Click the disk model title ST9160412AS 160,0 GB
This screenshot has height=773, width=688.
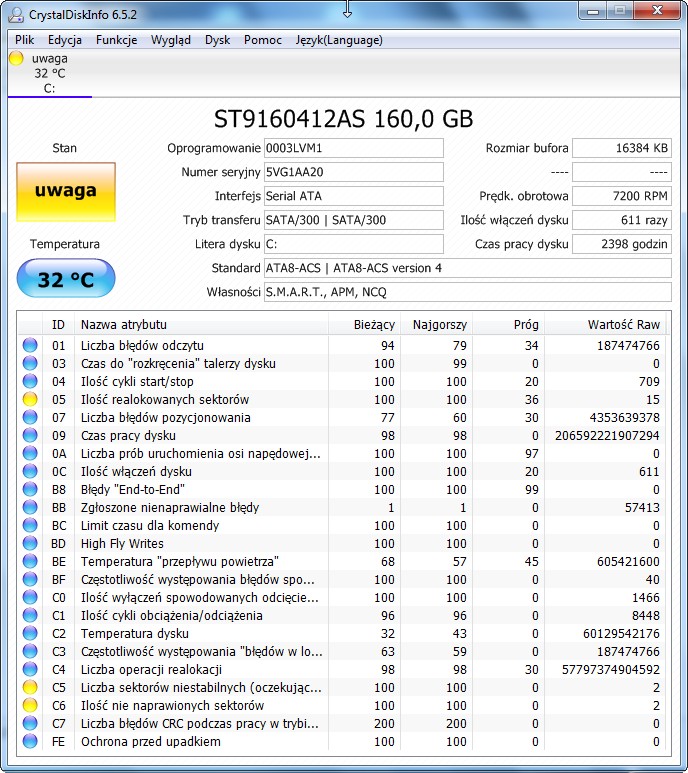pos(344,119)
